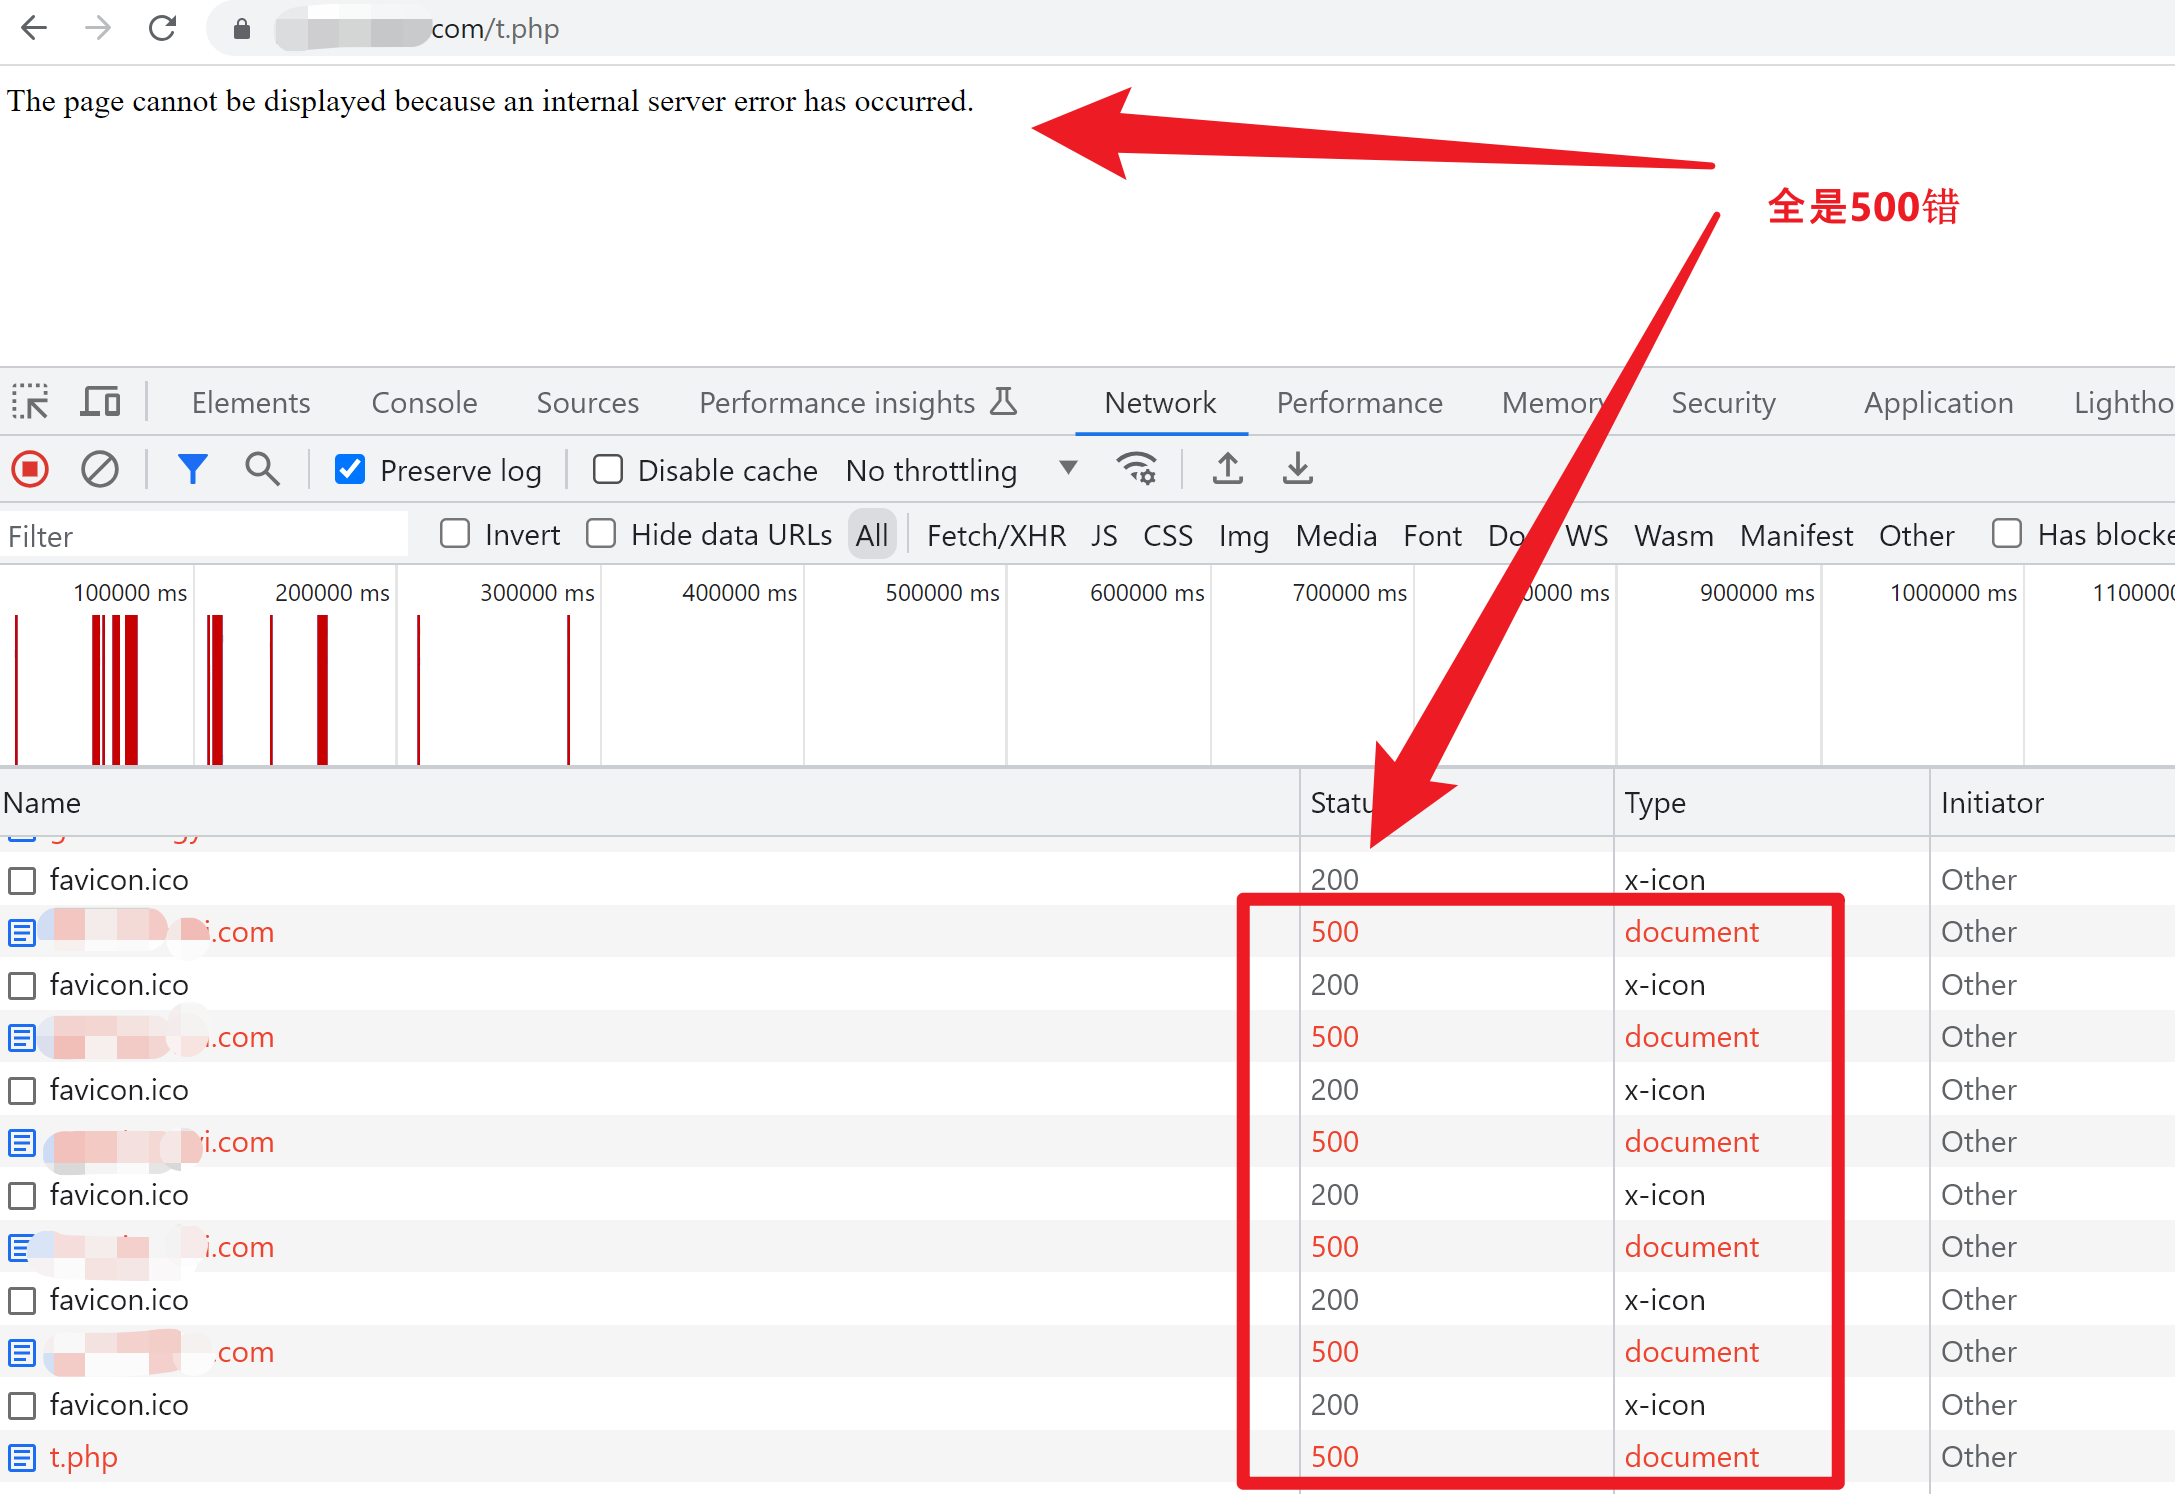
Task: Click the export HAR download icon
Action: [x=1297, y=469]
